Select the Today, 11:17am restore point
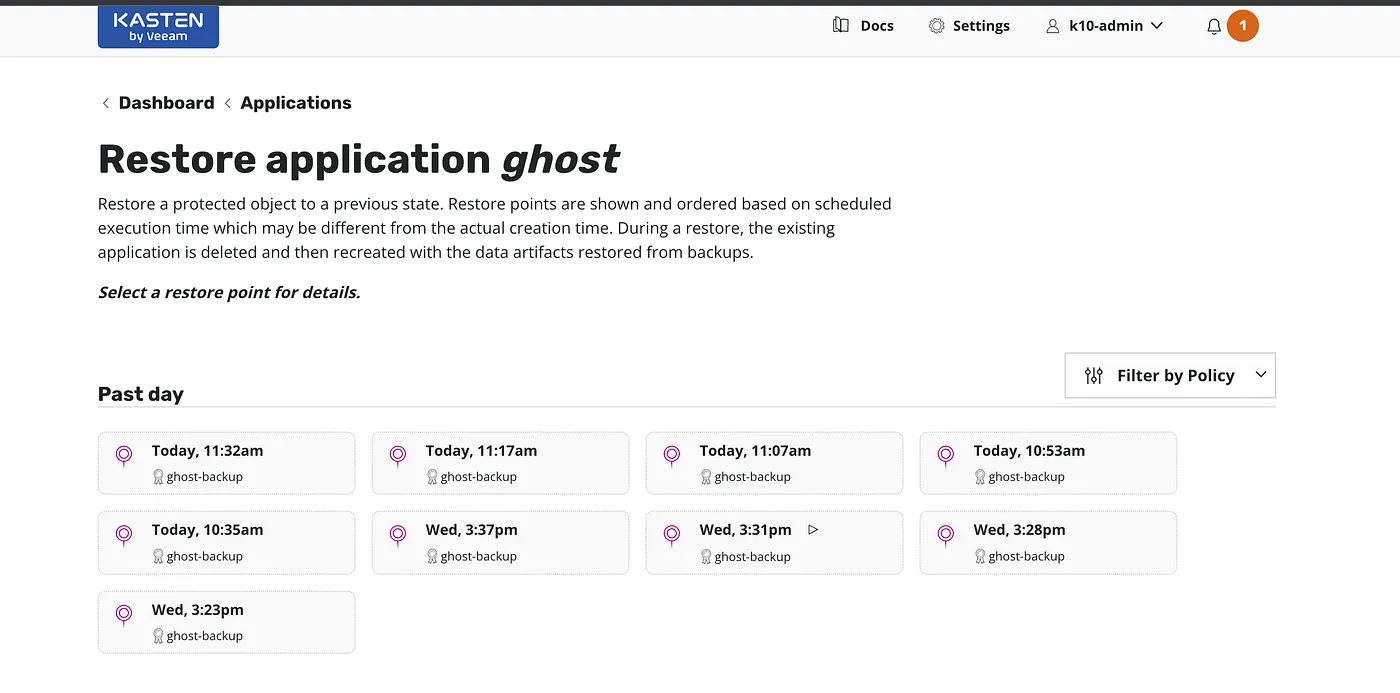The width and height of the screenshot is (1400, 693). point(500,463)
